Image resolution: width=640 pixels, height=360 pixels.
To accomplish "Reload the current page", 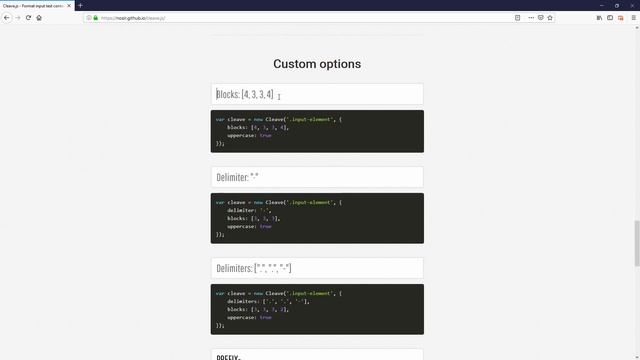I will [28, 18].
